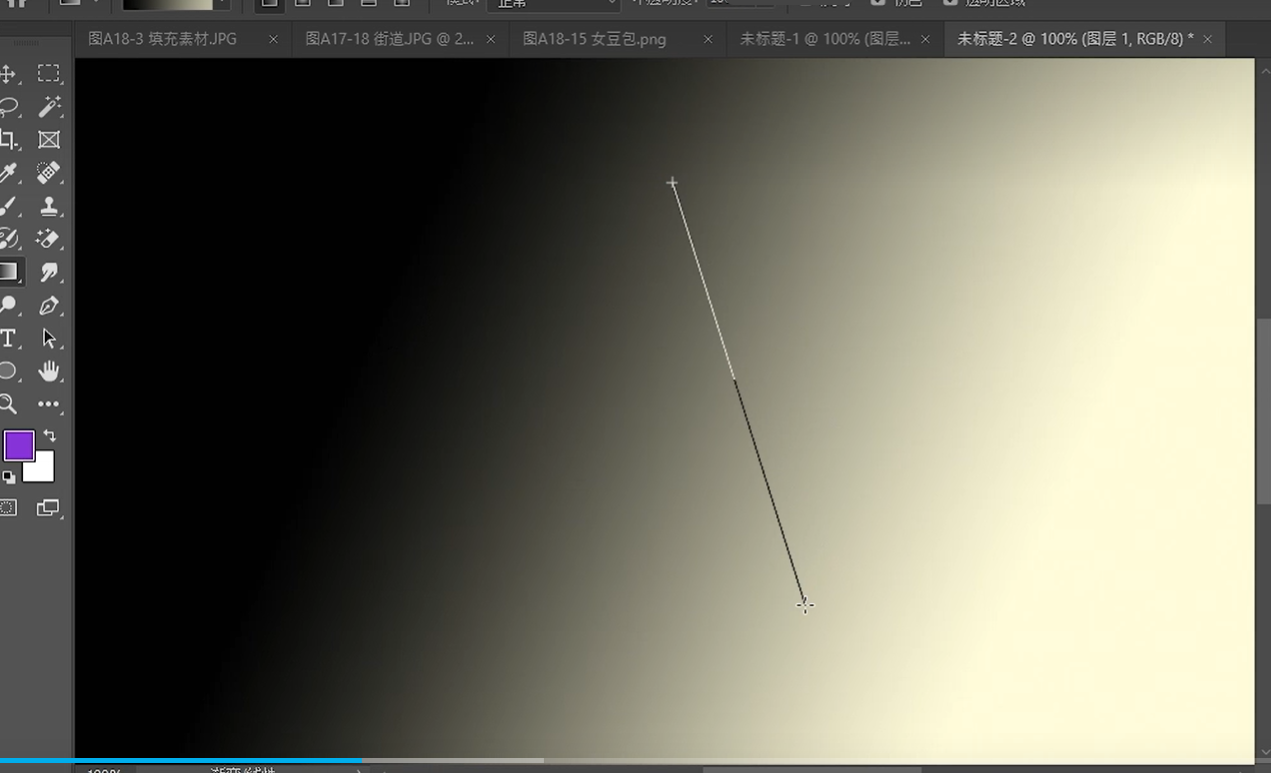Select the Horizontal Type tool

coord(8,338)
